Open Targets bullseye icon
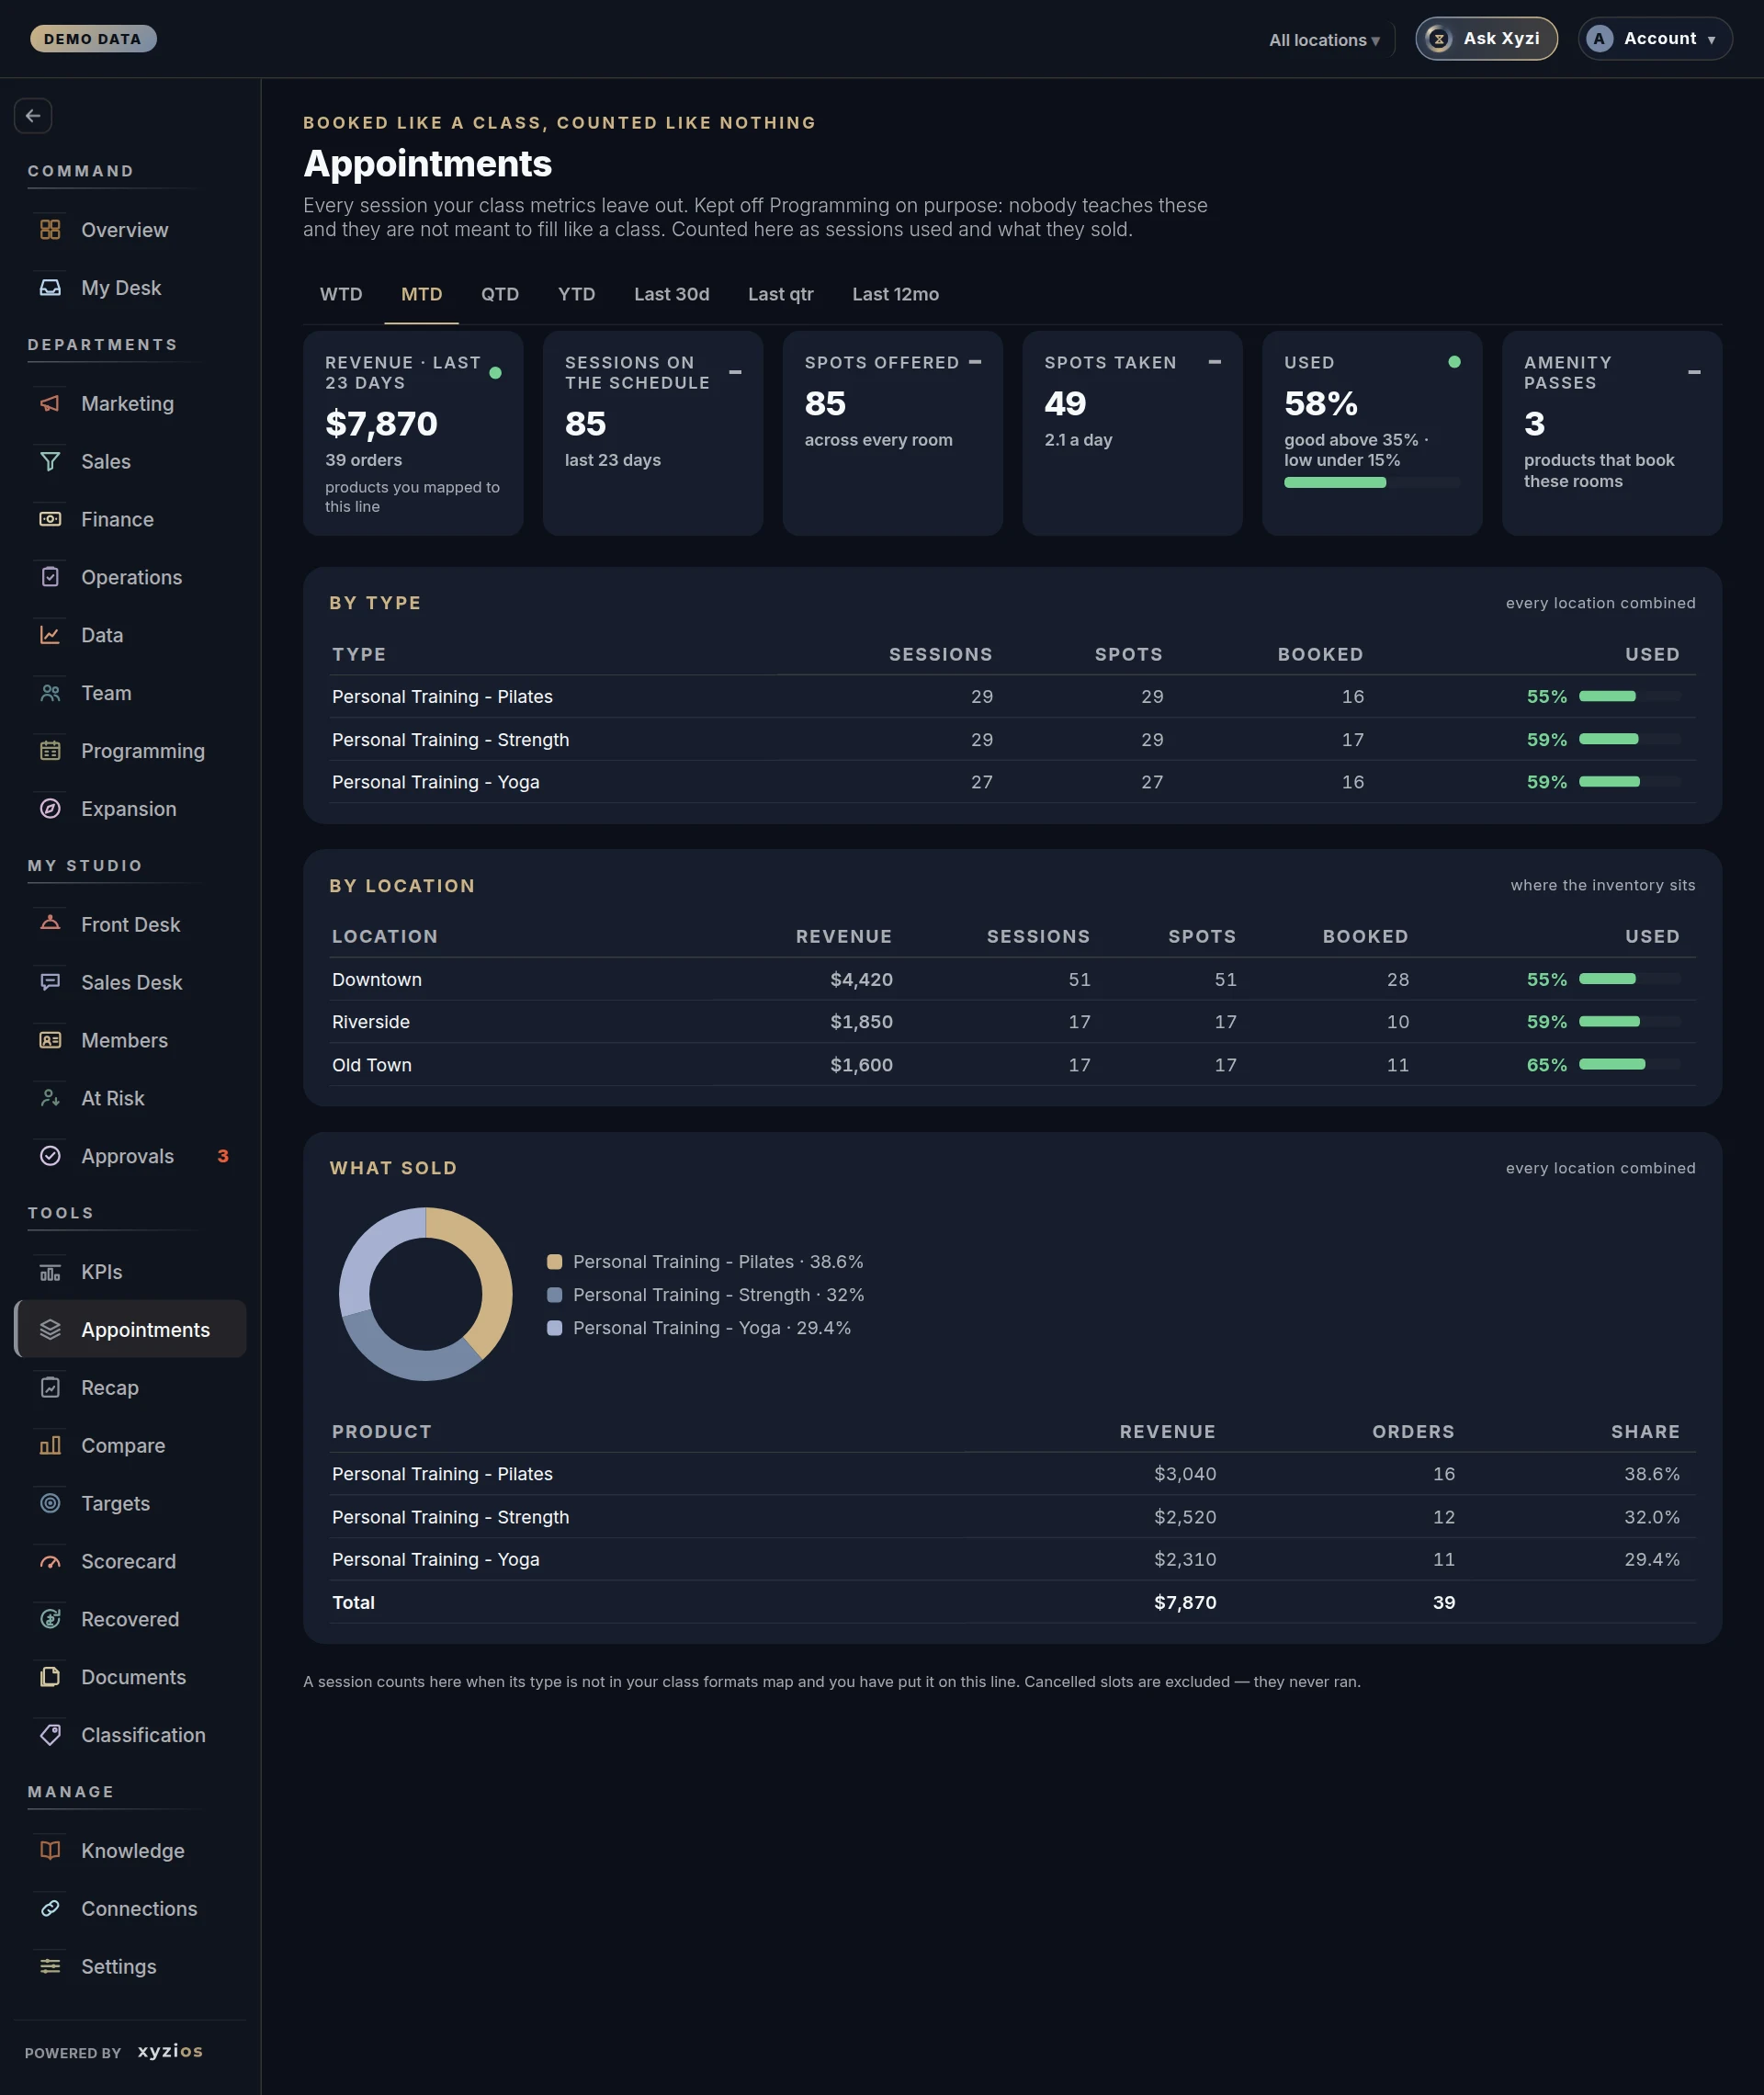 click(x=50, y=1505)
